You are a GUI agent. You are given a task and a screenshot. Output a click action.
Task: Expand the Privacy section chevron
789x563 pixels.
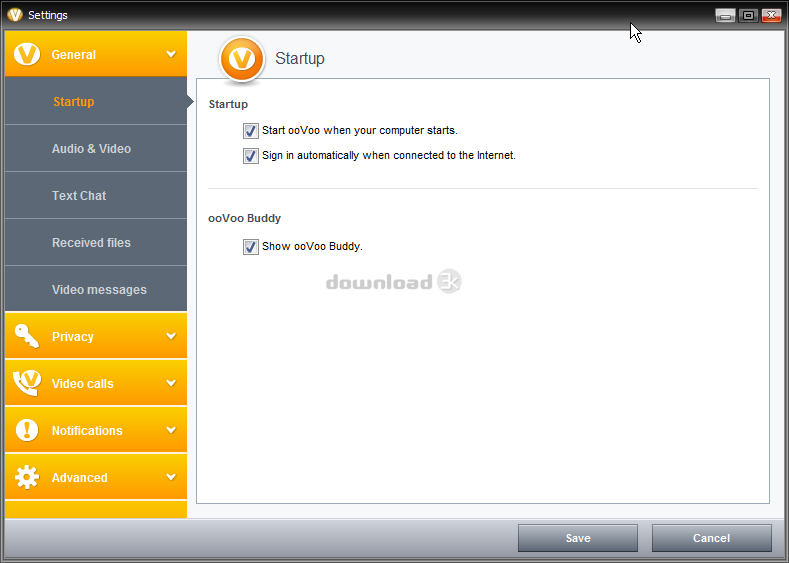pos(171,336)
